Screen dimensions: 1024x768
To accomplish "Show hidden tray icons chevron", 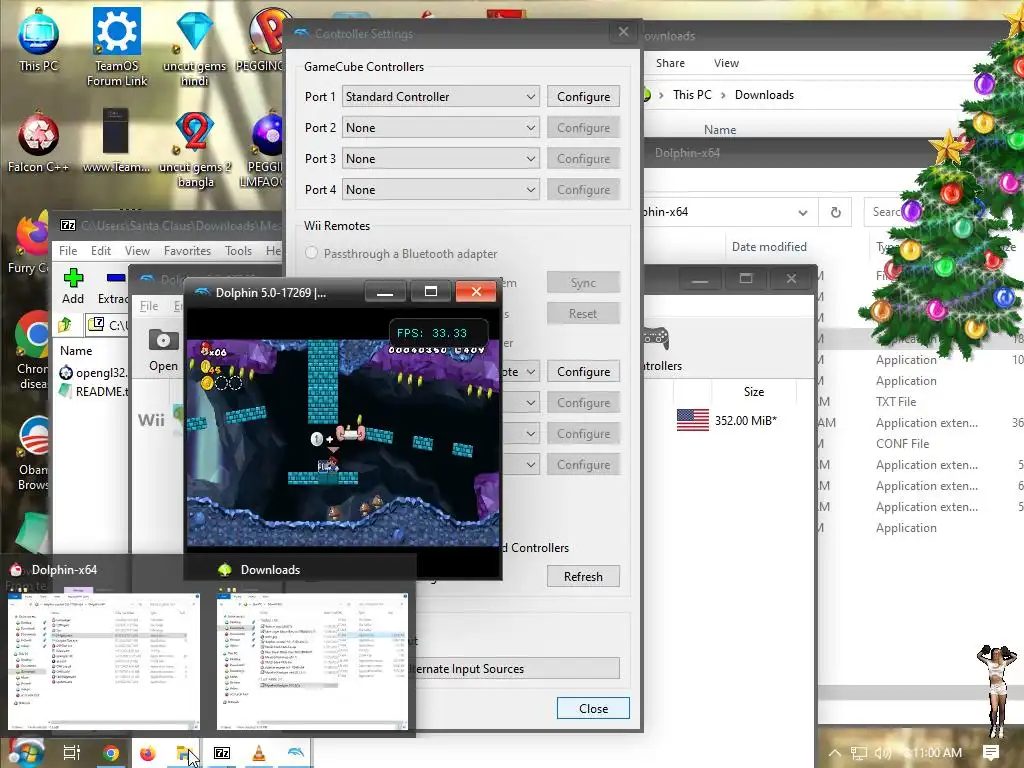I will point(835,753).
